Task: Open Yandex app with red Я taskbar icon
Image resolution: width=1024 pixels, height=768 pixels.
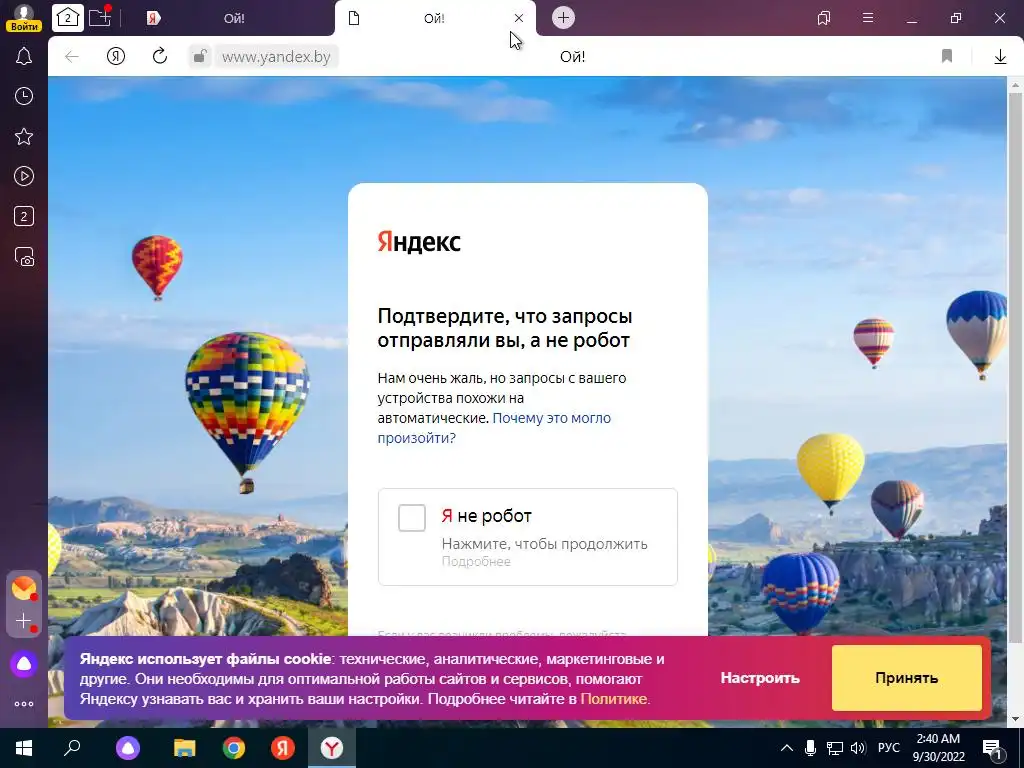Action: (283, 748)
